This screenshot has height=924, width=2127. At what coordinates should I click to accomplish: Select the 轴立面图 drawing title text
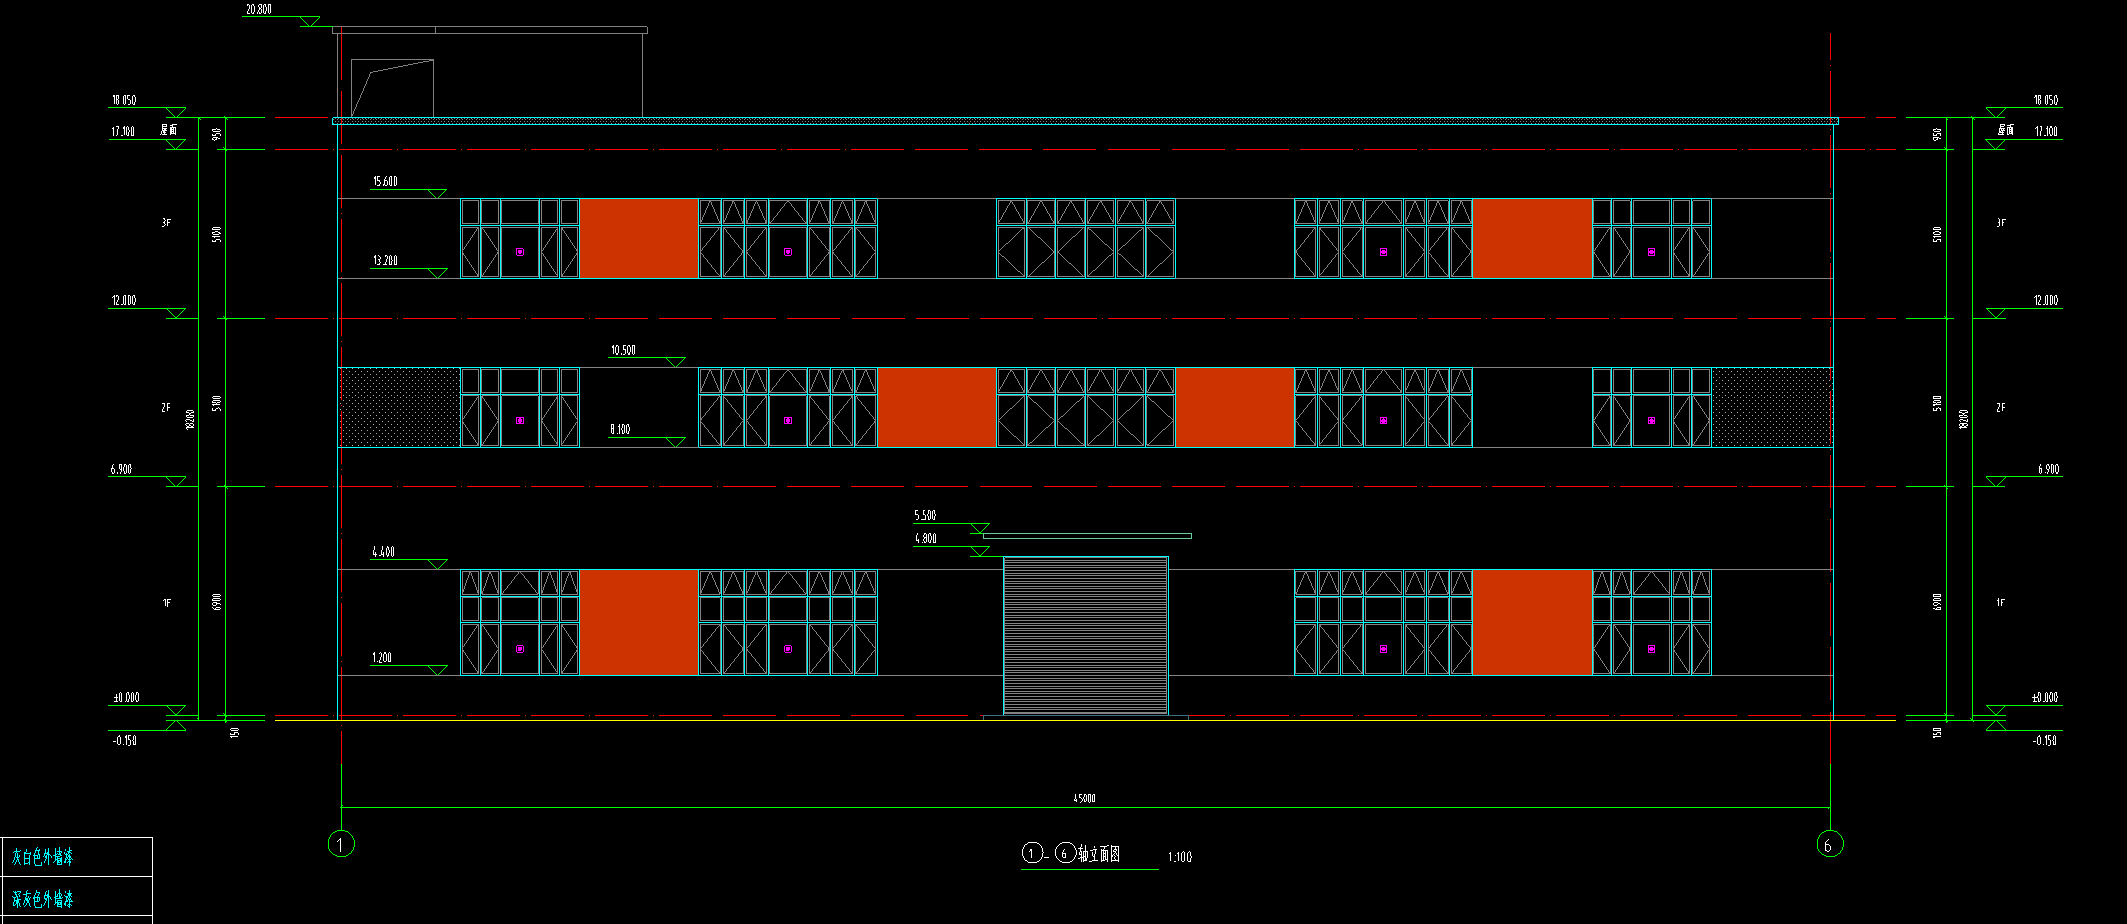(1098, 854)
